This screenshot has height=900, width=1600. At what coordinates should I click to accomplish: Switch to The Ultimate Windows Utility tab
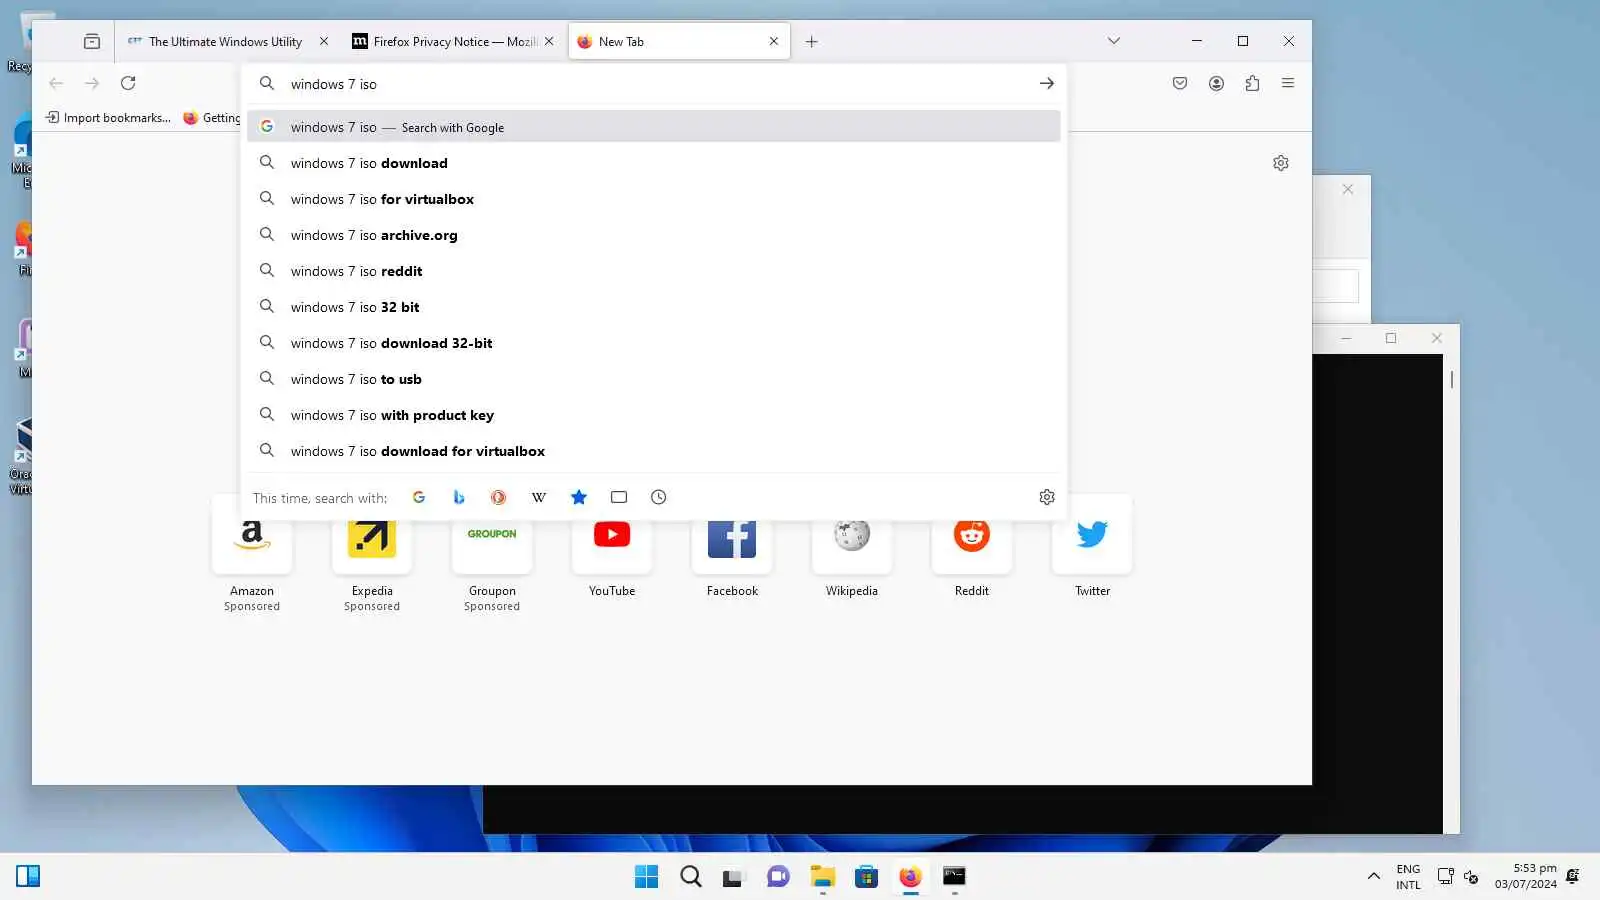click(225, 41)
